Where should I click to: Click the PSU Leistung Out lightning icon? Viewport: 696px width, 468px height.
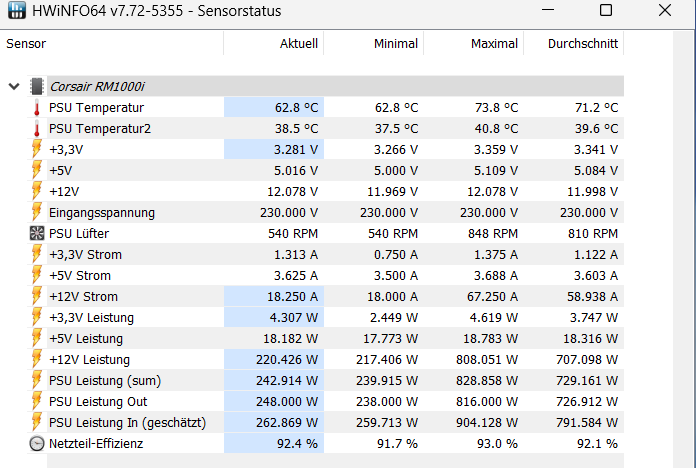click(37, 401)
